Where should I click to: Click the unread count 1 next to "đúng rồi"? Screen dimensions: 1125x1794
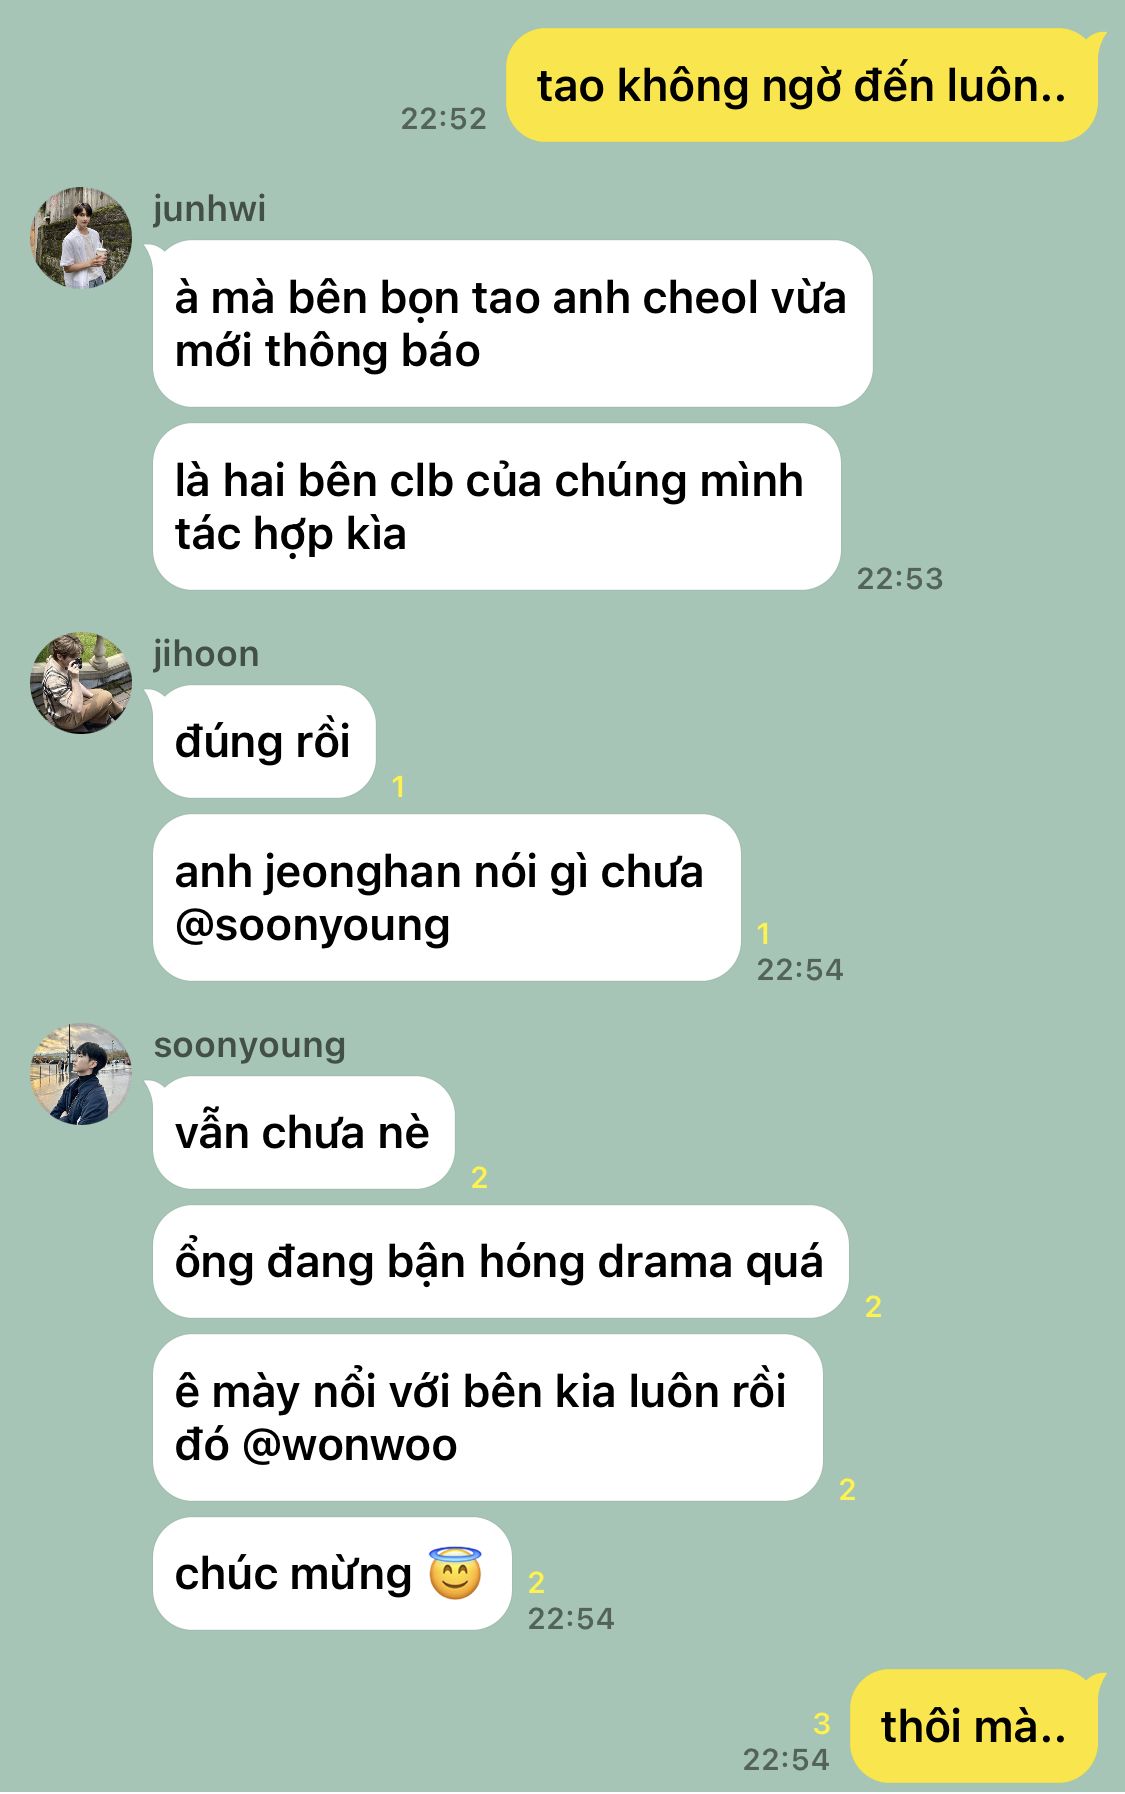pos(399,787)
